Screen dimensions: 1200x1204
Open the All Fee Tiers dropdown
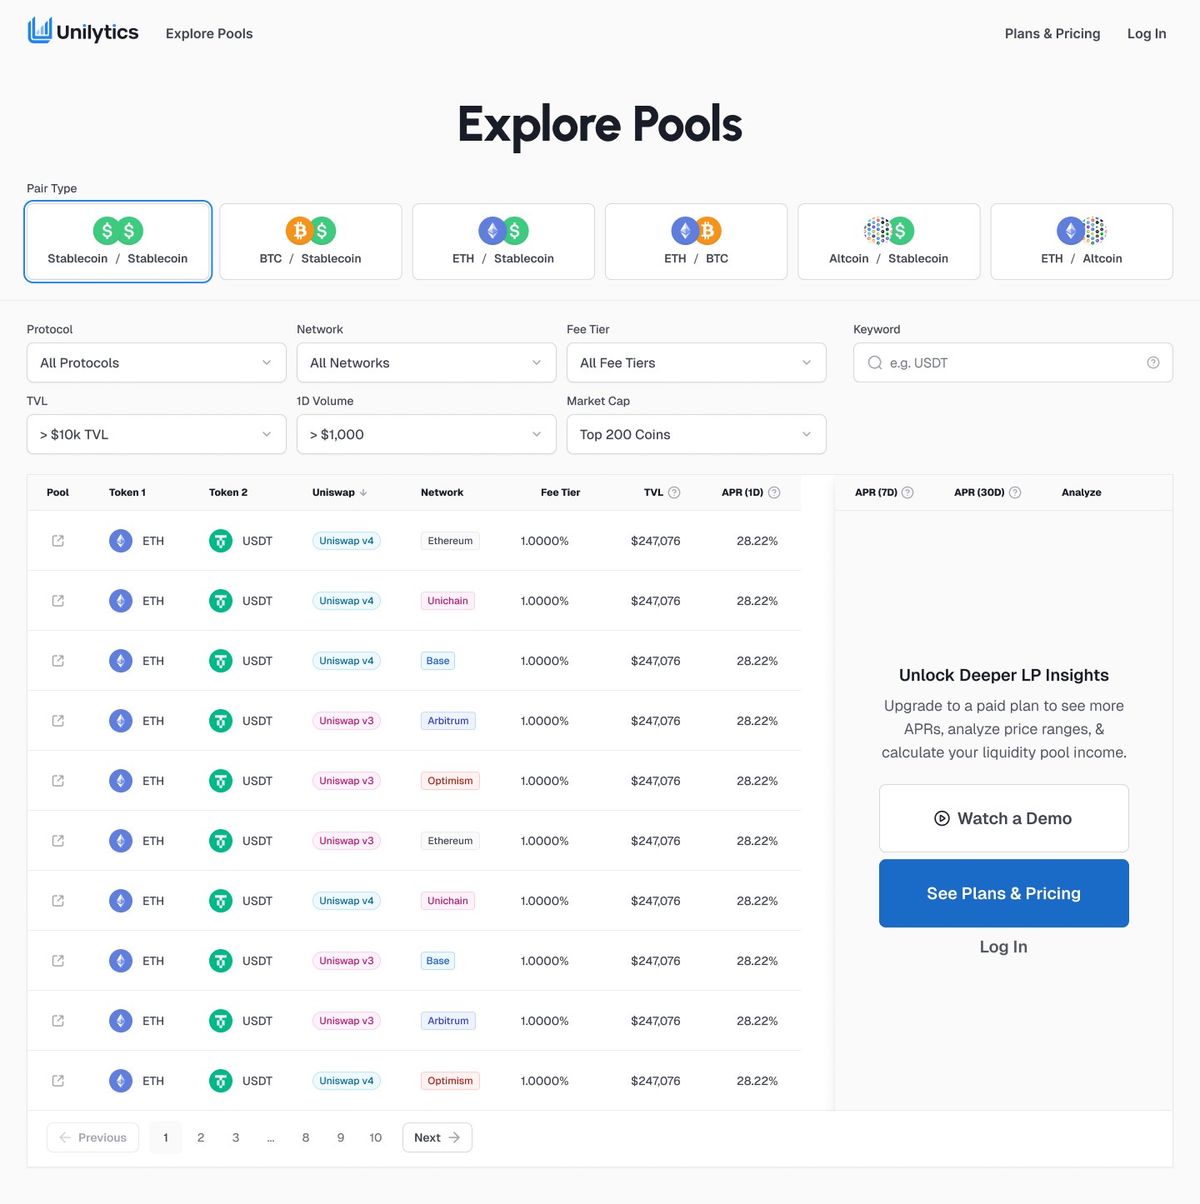point(696,363)
